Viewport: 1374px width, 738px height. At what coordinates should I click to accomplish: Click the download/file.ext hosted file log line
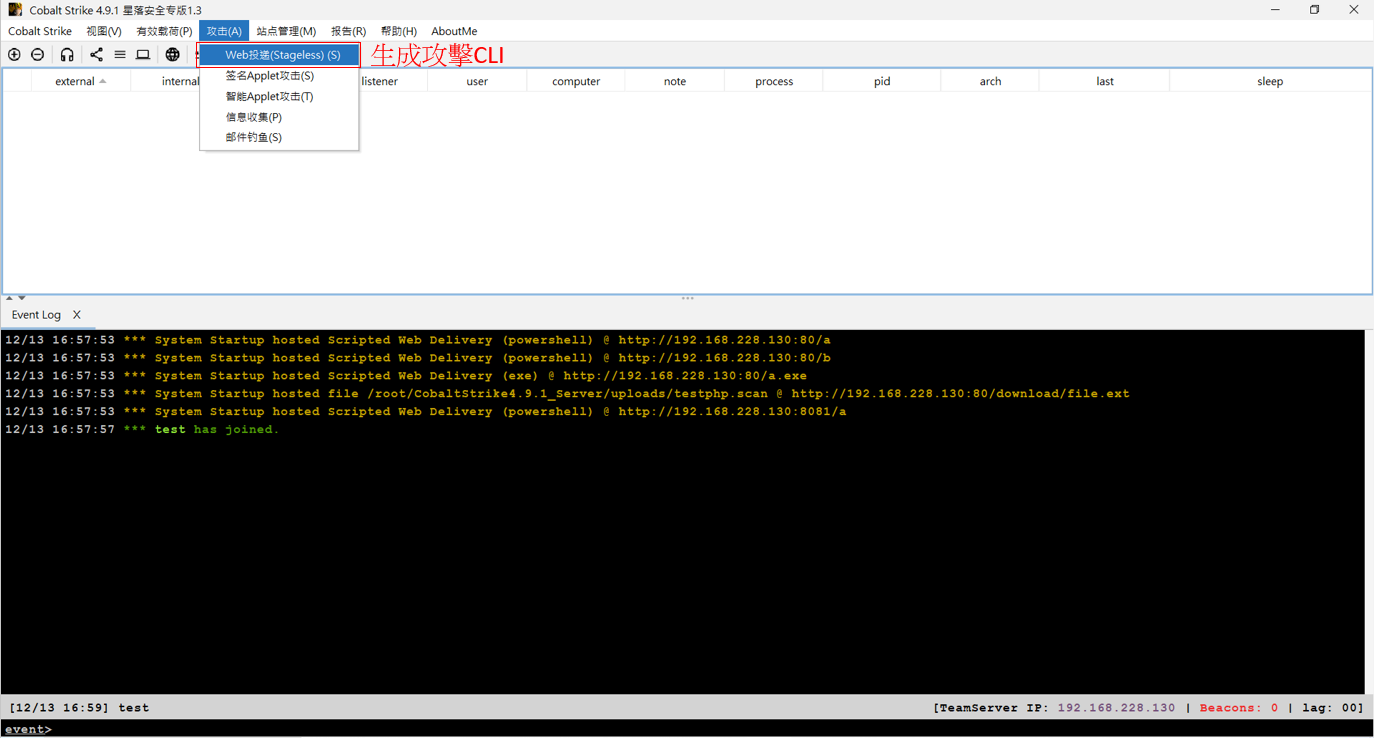(567, 394)
